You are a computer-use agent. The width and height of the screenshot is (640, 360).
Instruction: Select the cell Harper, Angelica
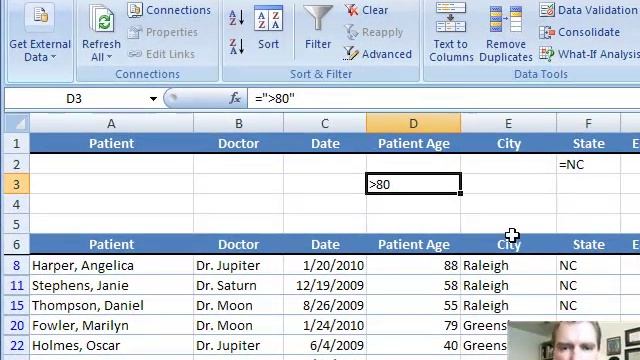point(111,265)
